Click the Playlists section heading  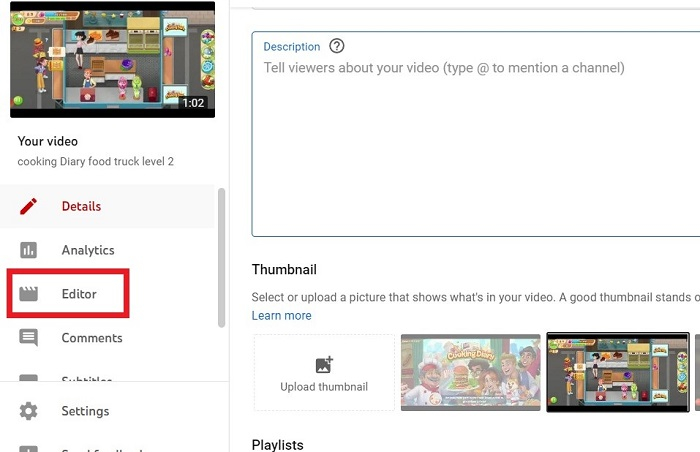click(278, 445)
